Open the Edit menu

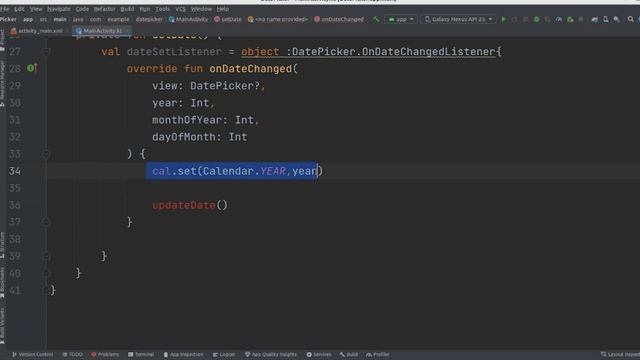(x=19, y=9)
